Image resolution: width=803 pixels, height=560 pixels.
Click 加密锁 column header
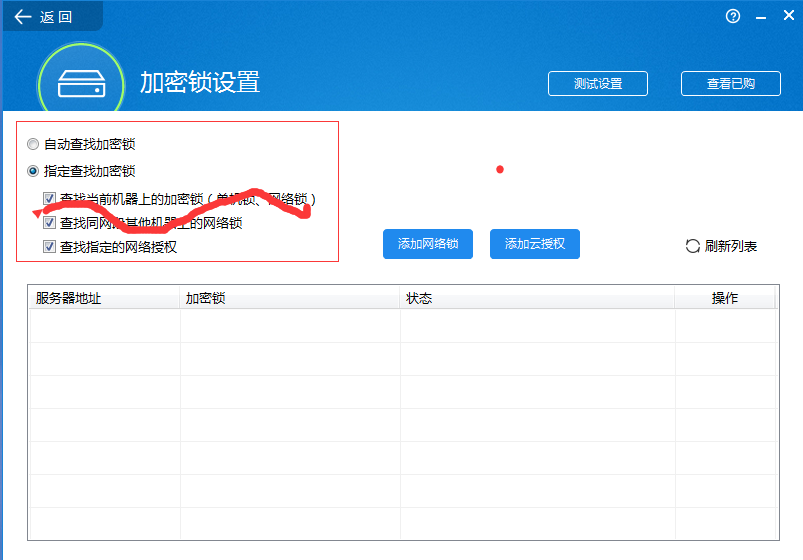[289, 298]
